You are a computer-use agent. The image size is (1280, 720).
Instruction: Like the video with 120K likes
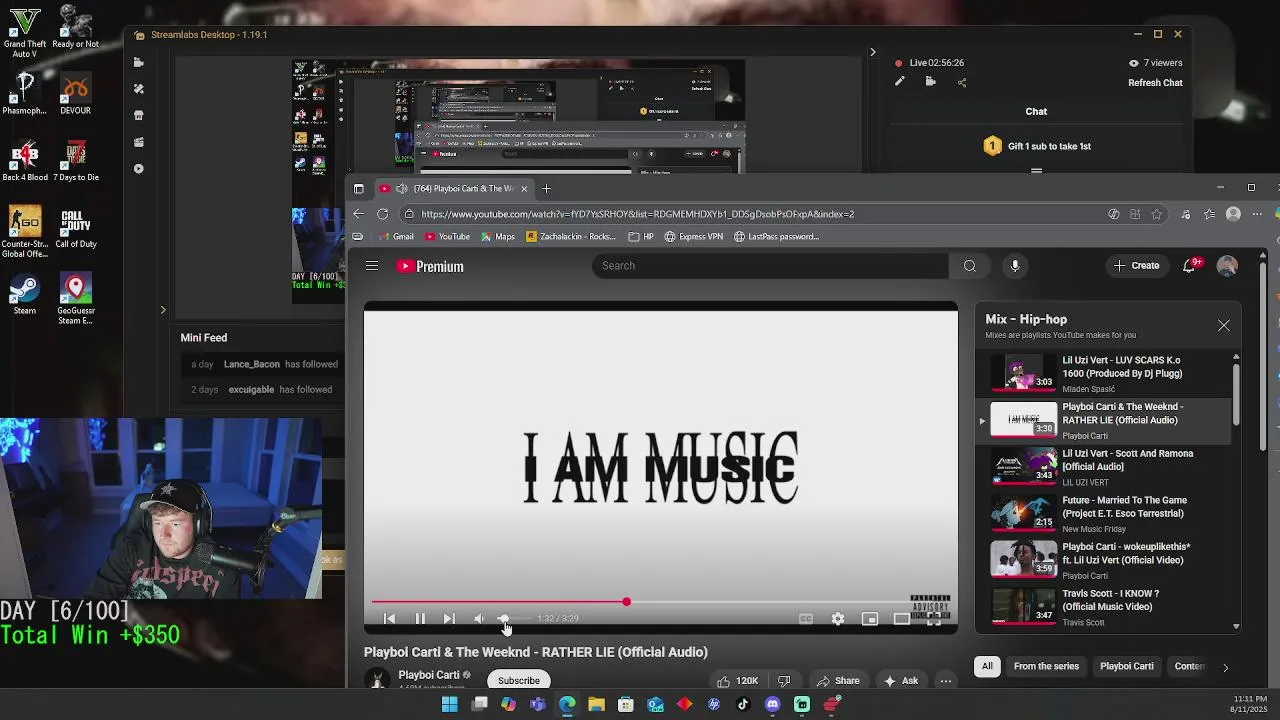click(738, 681)
